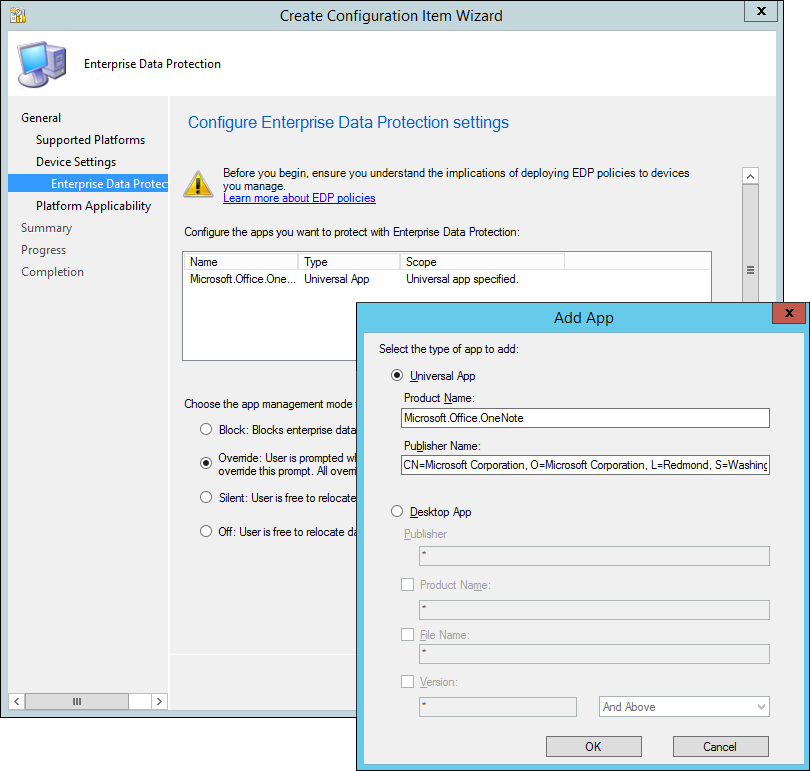Open the Learn more about EDP policies link
Viewport: 810px width, 771px height.
pyautogui.click(x=299, y=198)
